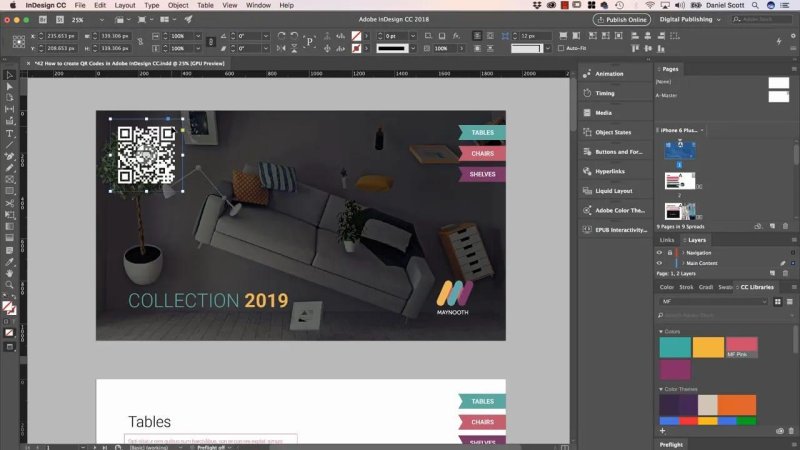Open the Media panel
The height and width of the screenshot is (450, 800).
(x=603, y=113)
